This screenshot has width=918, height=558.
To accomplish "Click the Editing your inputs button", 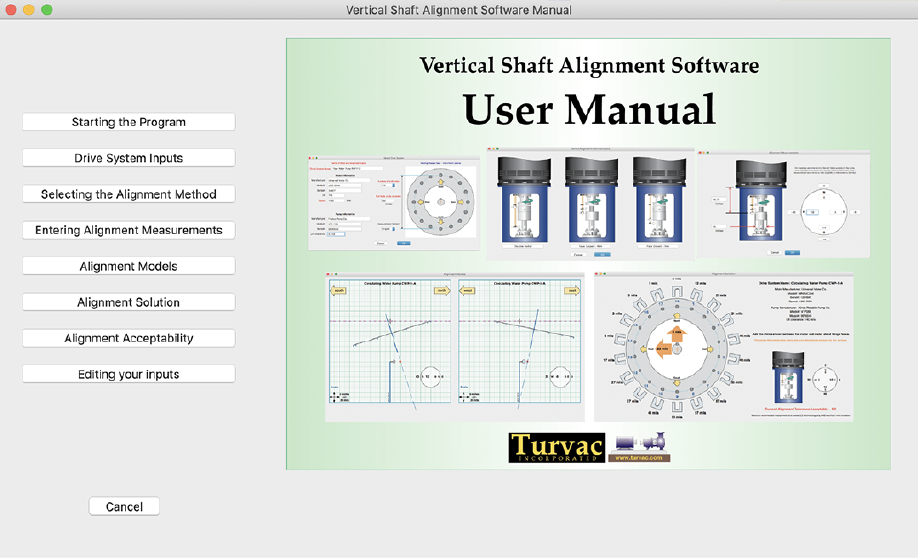I will coord(128,374).
